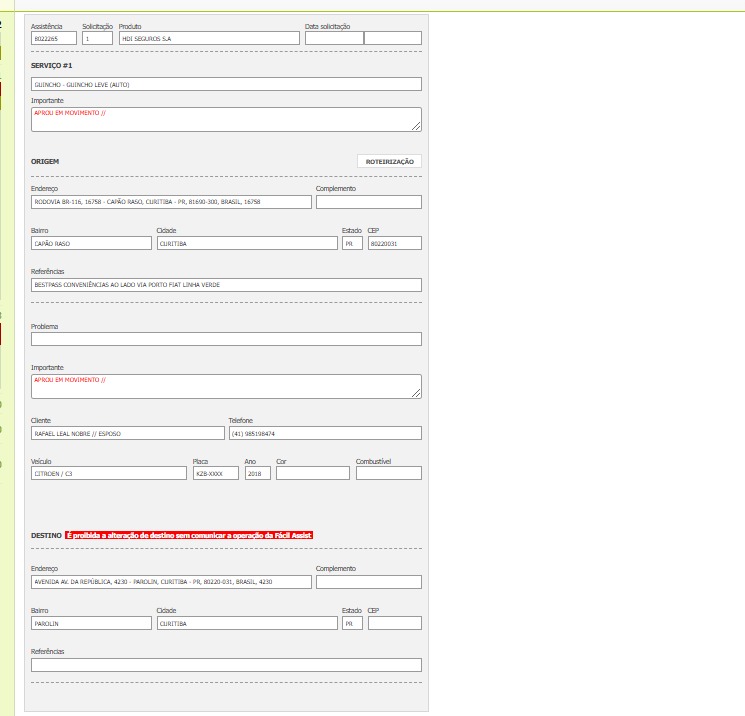Click the empty Problema field
Image resolution: width=745 pixels, height=716 pixels.
(x=226, y=339)
